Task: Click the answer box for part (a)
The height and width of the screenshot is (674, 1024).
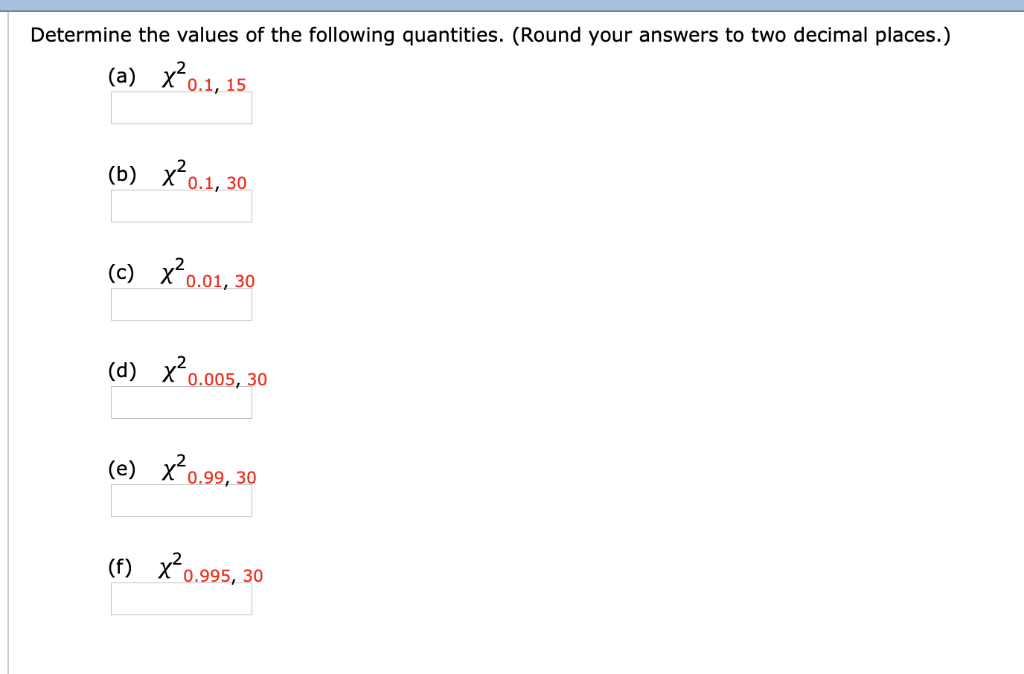Action: tap(181, 109)
